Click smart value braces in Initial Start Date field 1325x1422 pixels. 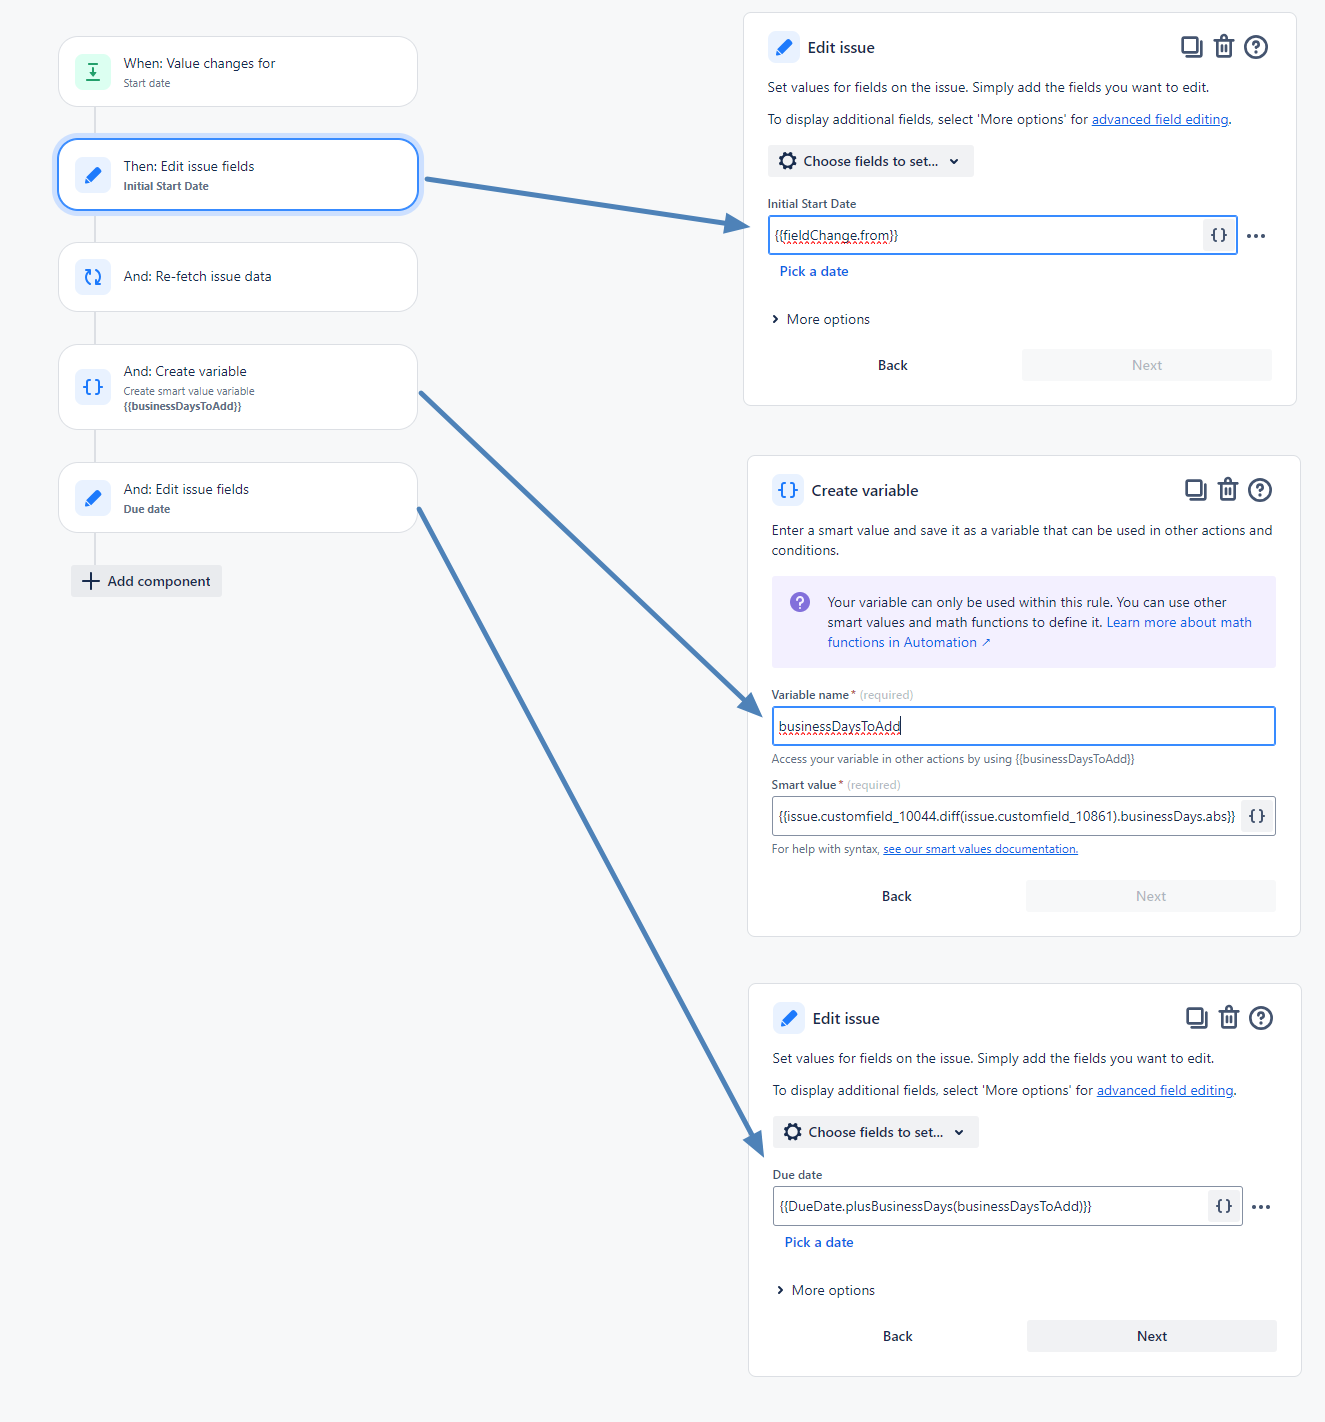pos(1219,235)
